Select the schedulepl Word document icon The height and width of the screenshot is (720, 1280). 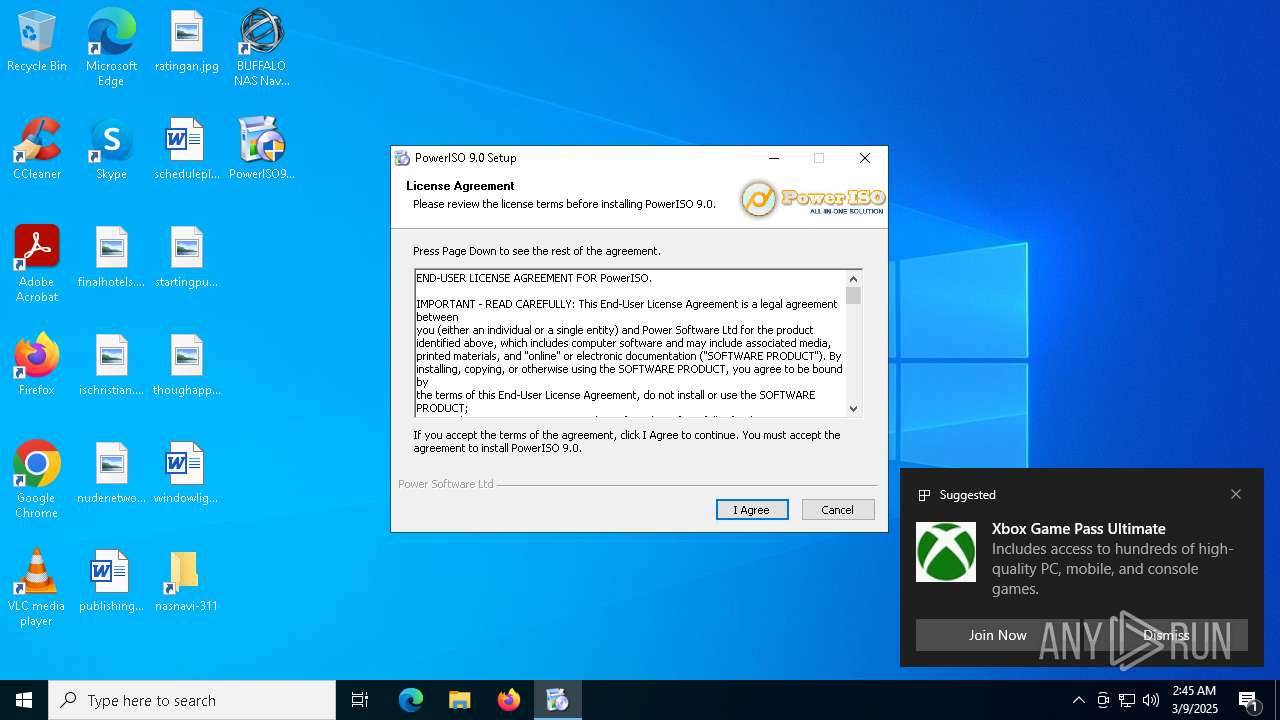186,150
